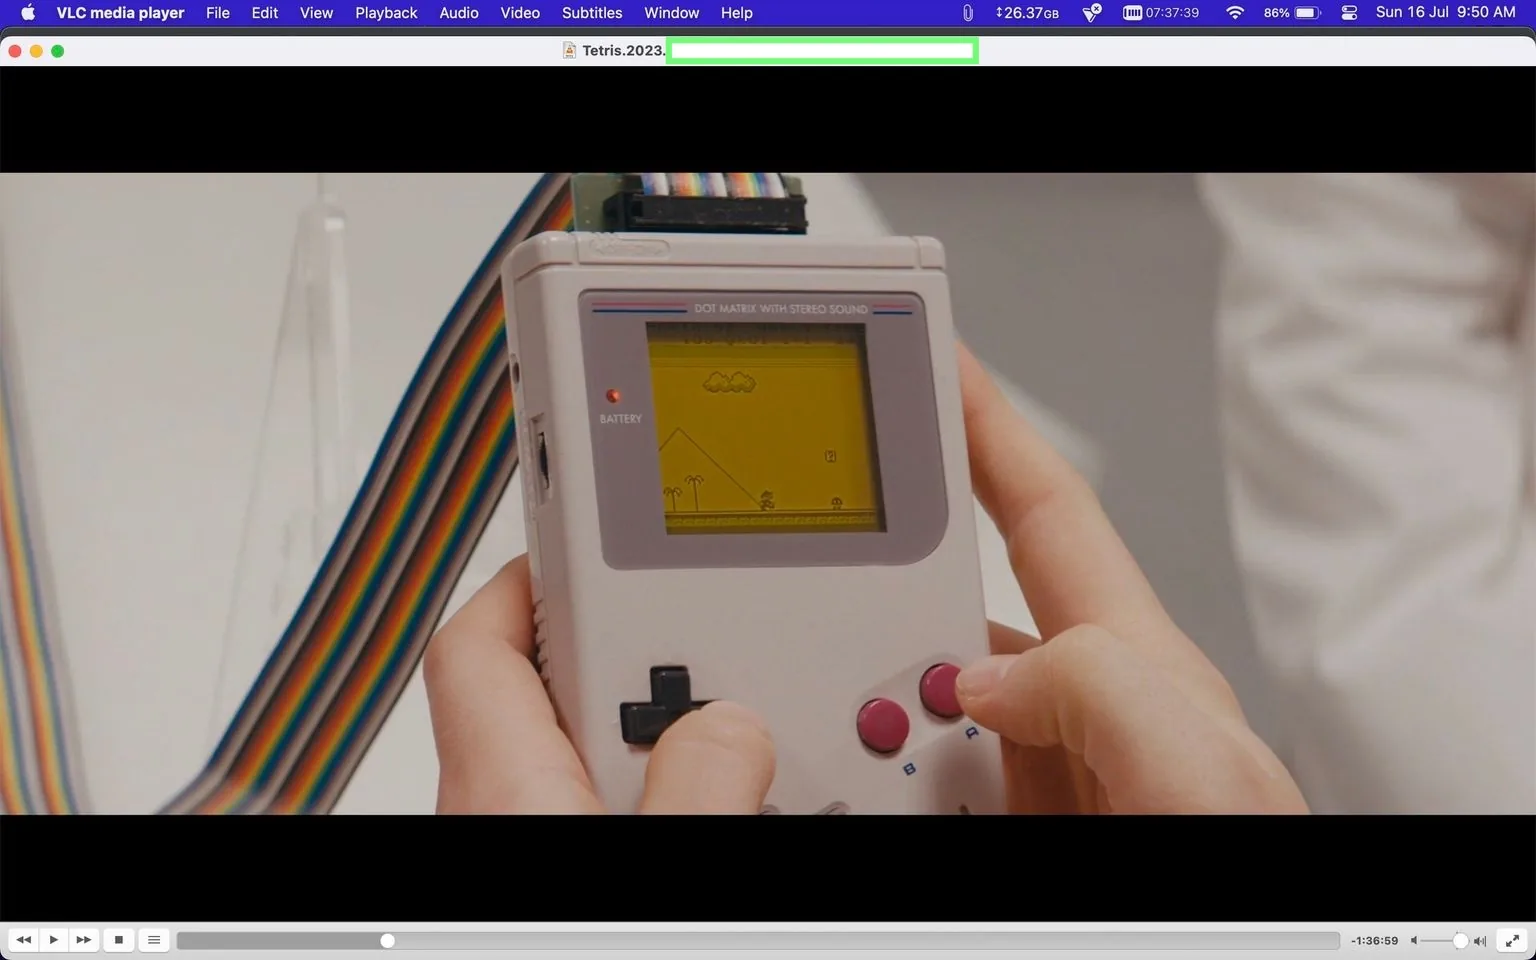The height and width of the screenshot is (960, 1536).
Task: Click the remaining time to show elapsed time
Action: tap(1374, 940)
